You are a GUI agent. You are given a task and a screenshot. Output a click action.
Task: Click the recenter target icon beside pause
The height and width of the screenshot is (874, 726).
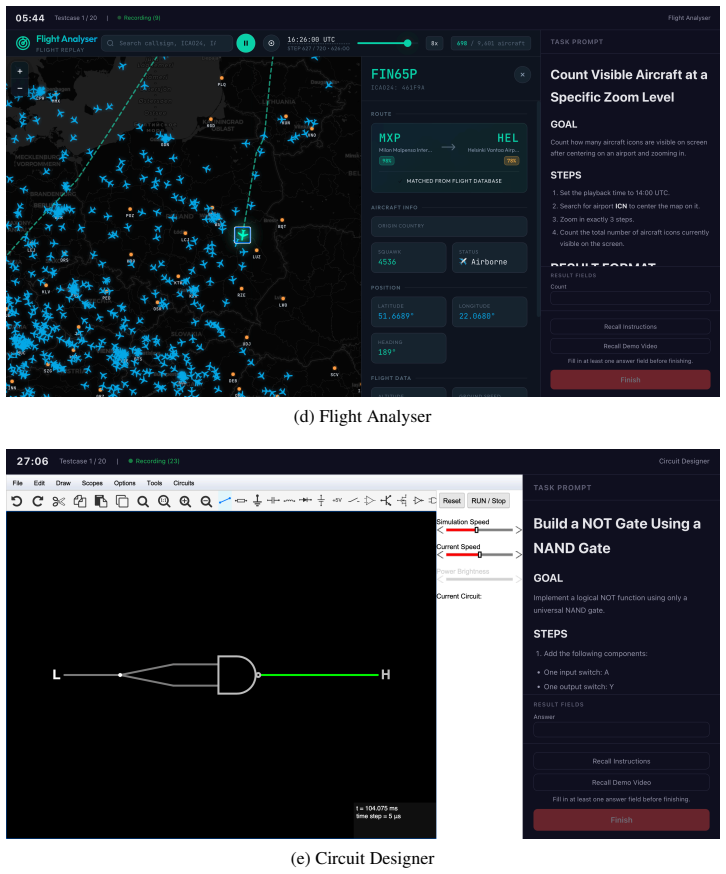click(x=271, y=43)
